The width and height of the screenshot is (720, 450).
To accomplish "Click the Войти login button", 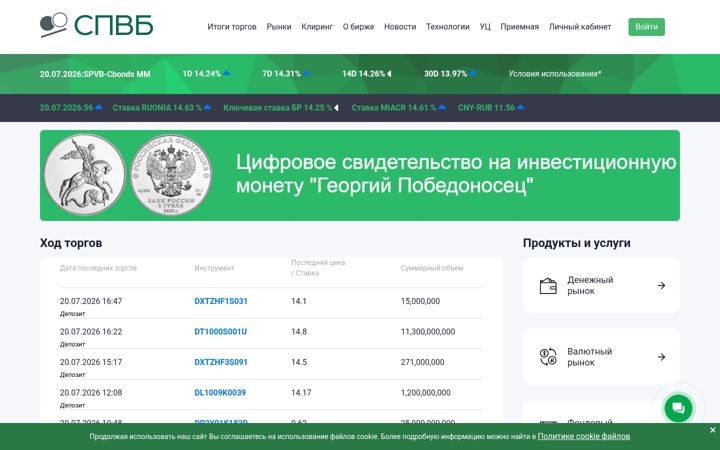I will point(647,27).
